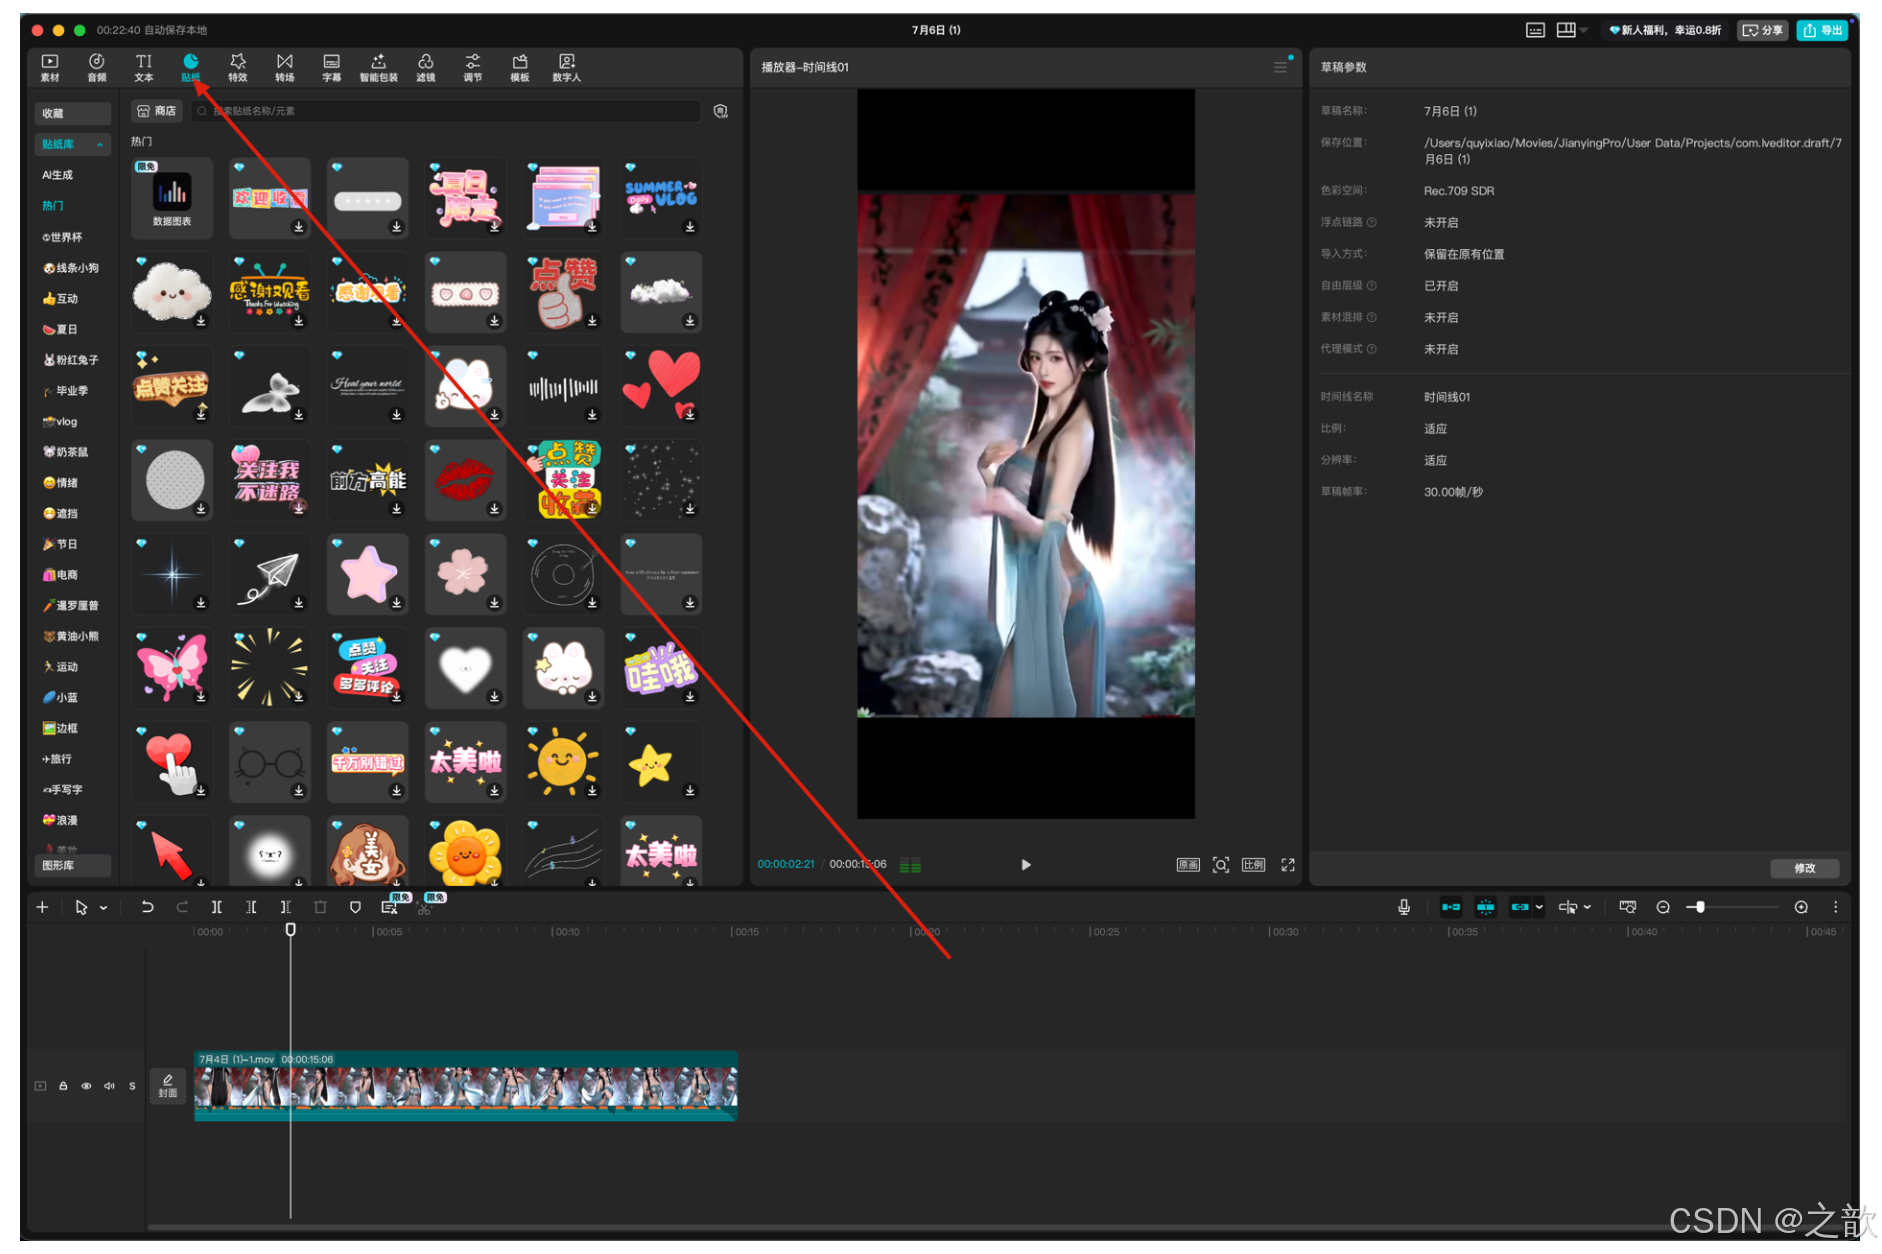Select the vlog sticker category
Viewport: 1882px width, 1254px height.
[60, 421]
